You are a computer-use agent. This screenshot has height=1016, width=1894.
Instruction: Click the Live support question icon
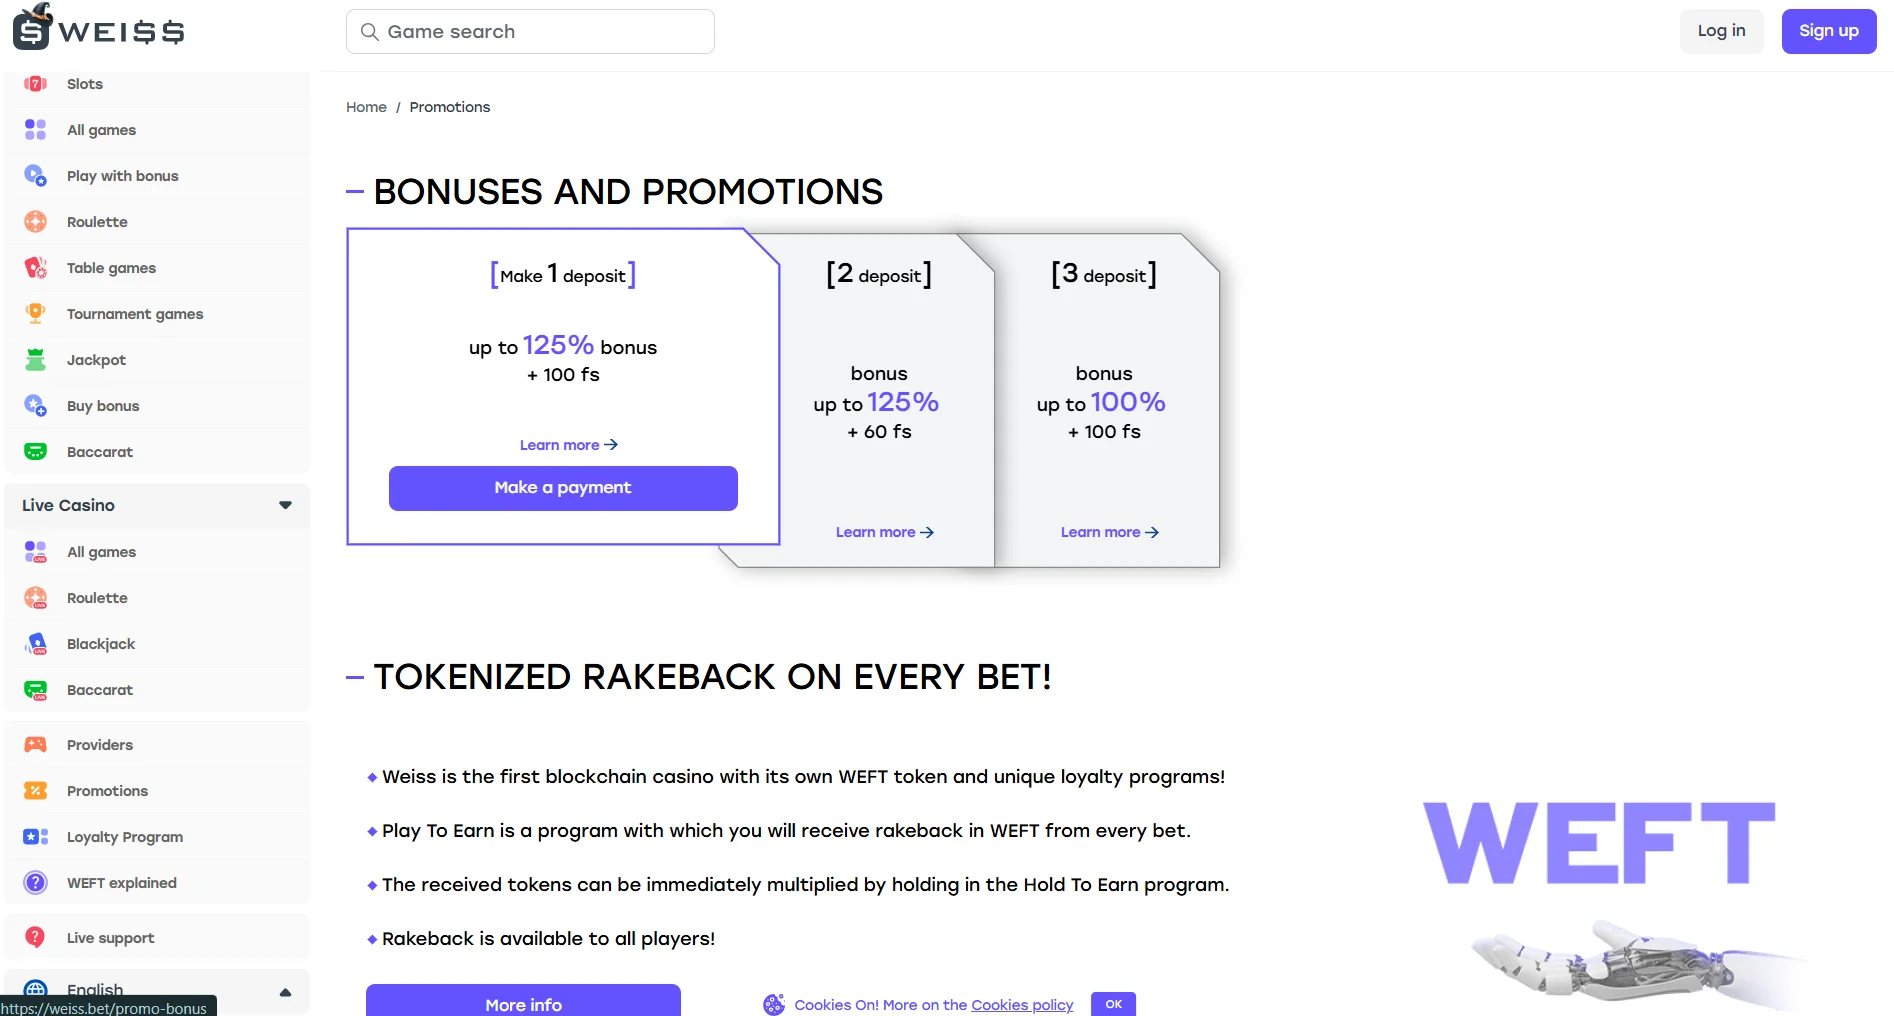tap(36, 938)
